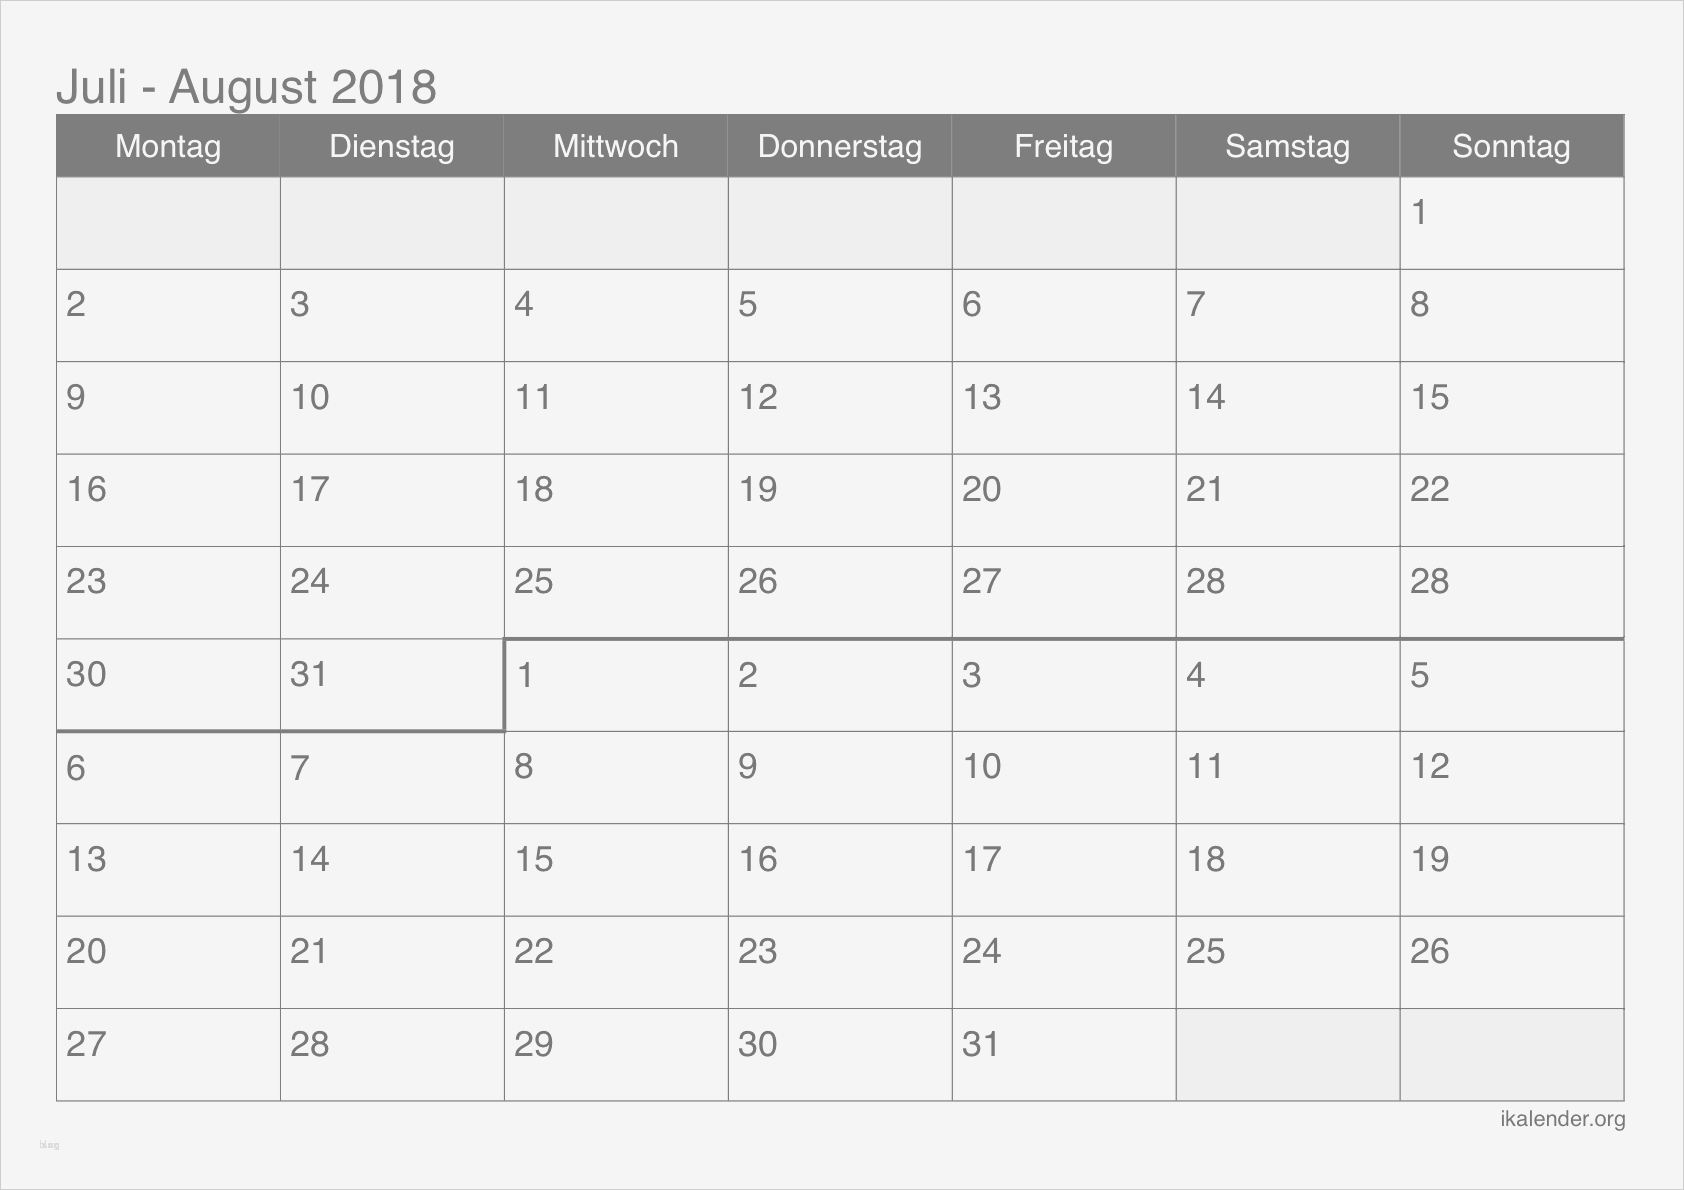The height and width of the screenshot is (1190, 1684).
Task: Click the July 30 Monday cell
Action: tap(168, 685)
